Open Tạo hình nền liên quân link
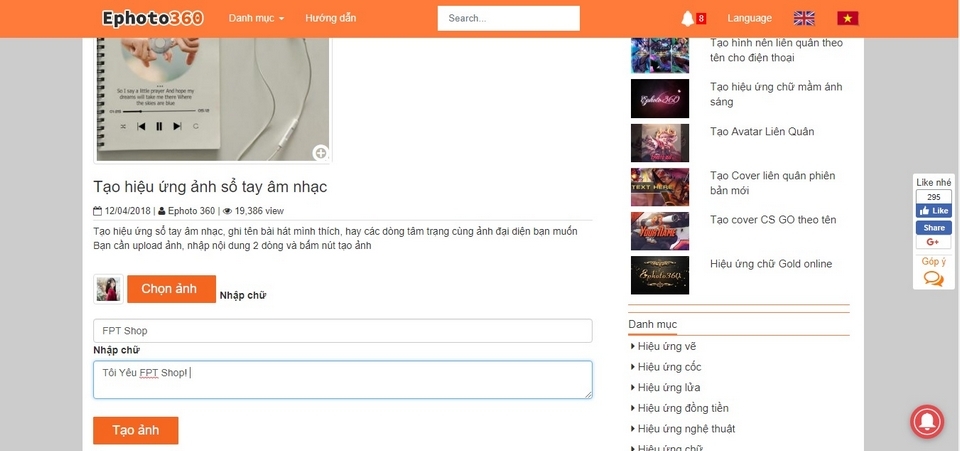The image size is (960, 451). [776, 50]
